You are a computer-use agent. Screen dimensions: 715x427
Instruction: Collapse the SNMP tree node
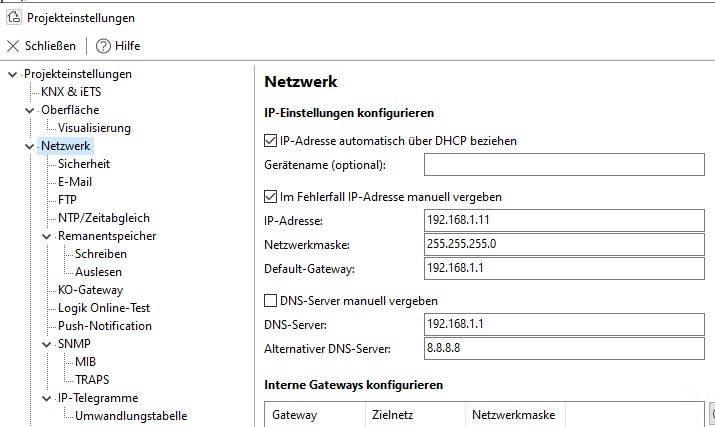(x=47, y=344)
